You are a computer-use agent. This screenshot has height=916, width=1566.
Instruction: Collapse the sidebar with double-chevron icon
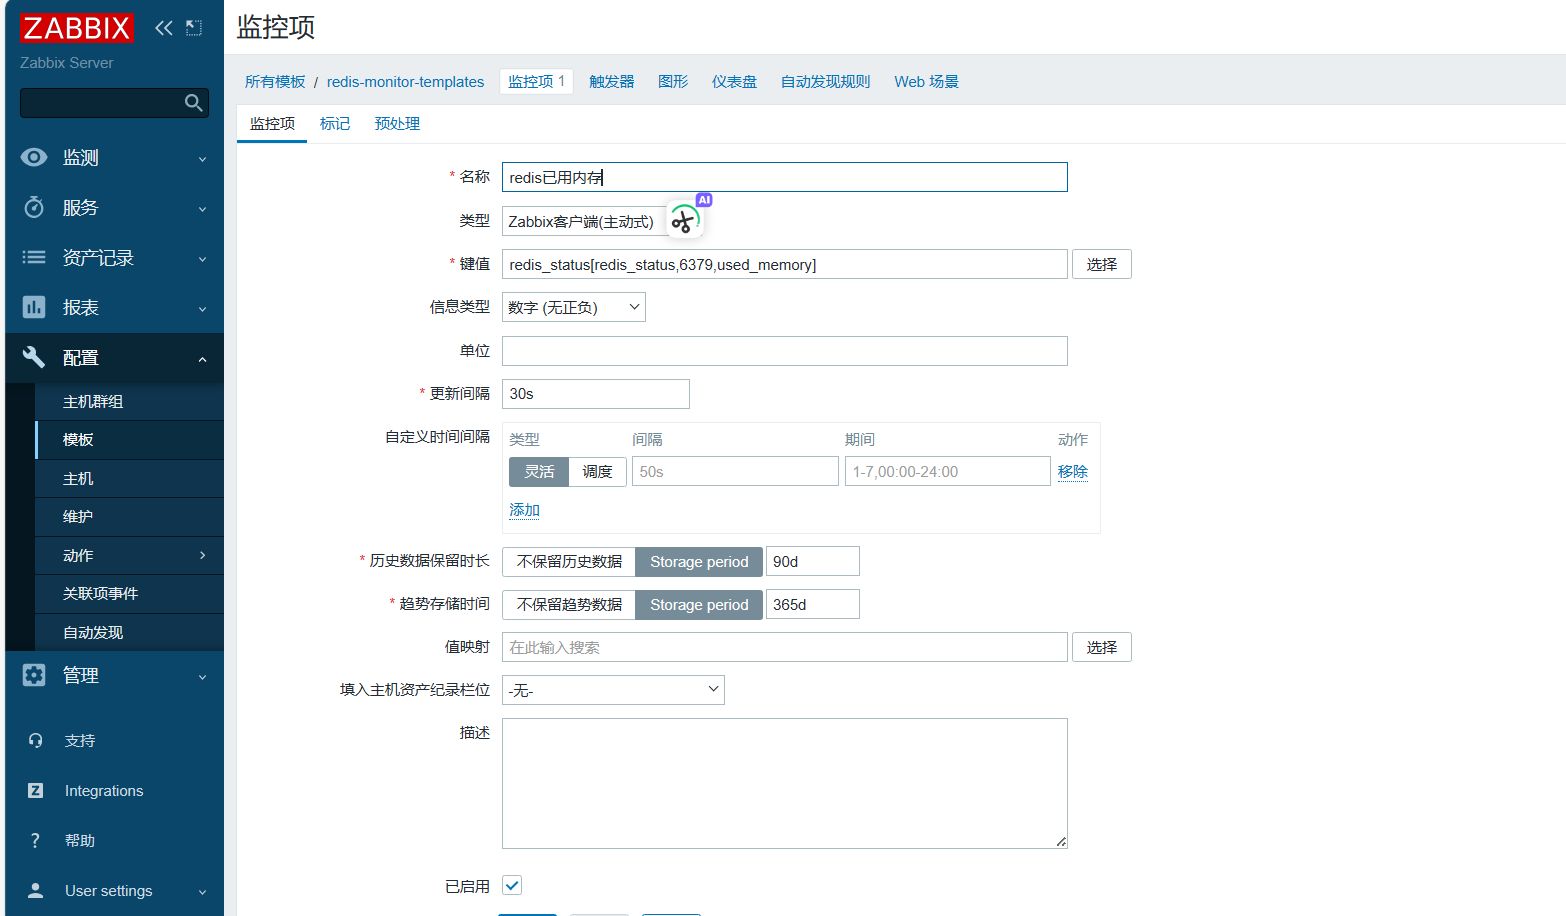click(x=164, y=28)
